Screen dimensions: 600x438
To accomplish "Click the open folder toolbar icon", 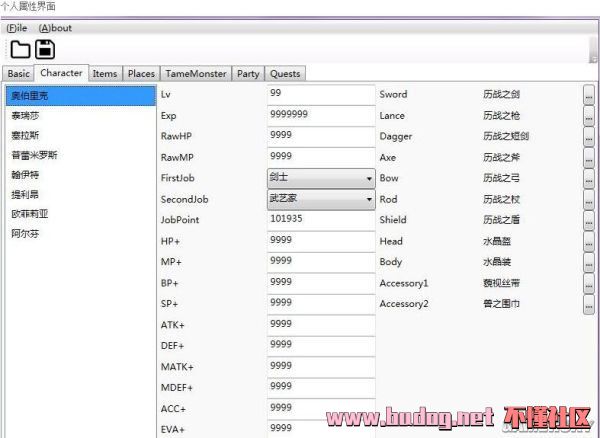I will point(20,50).
